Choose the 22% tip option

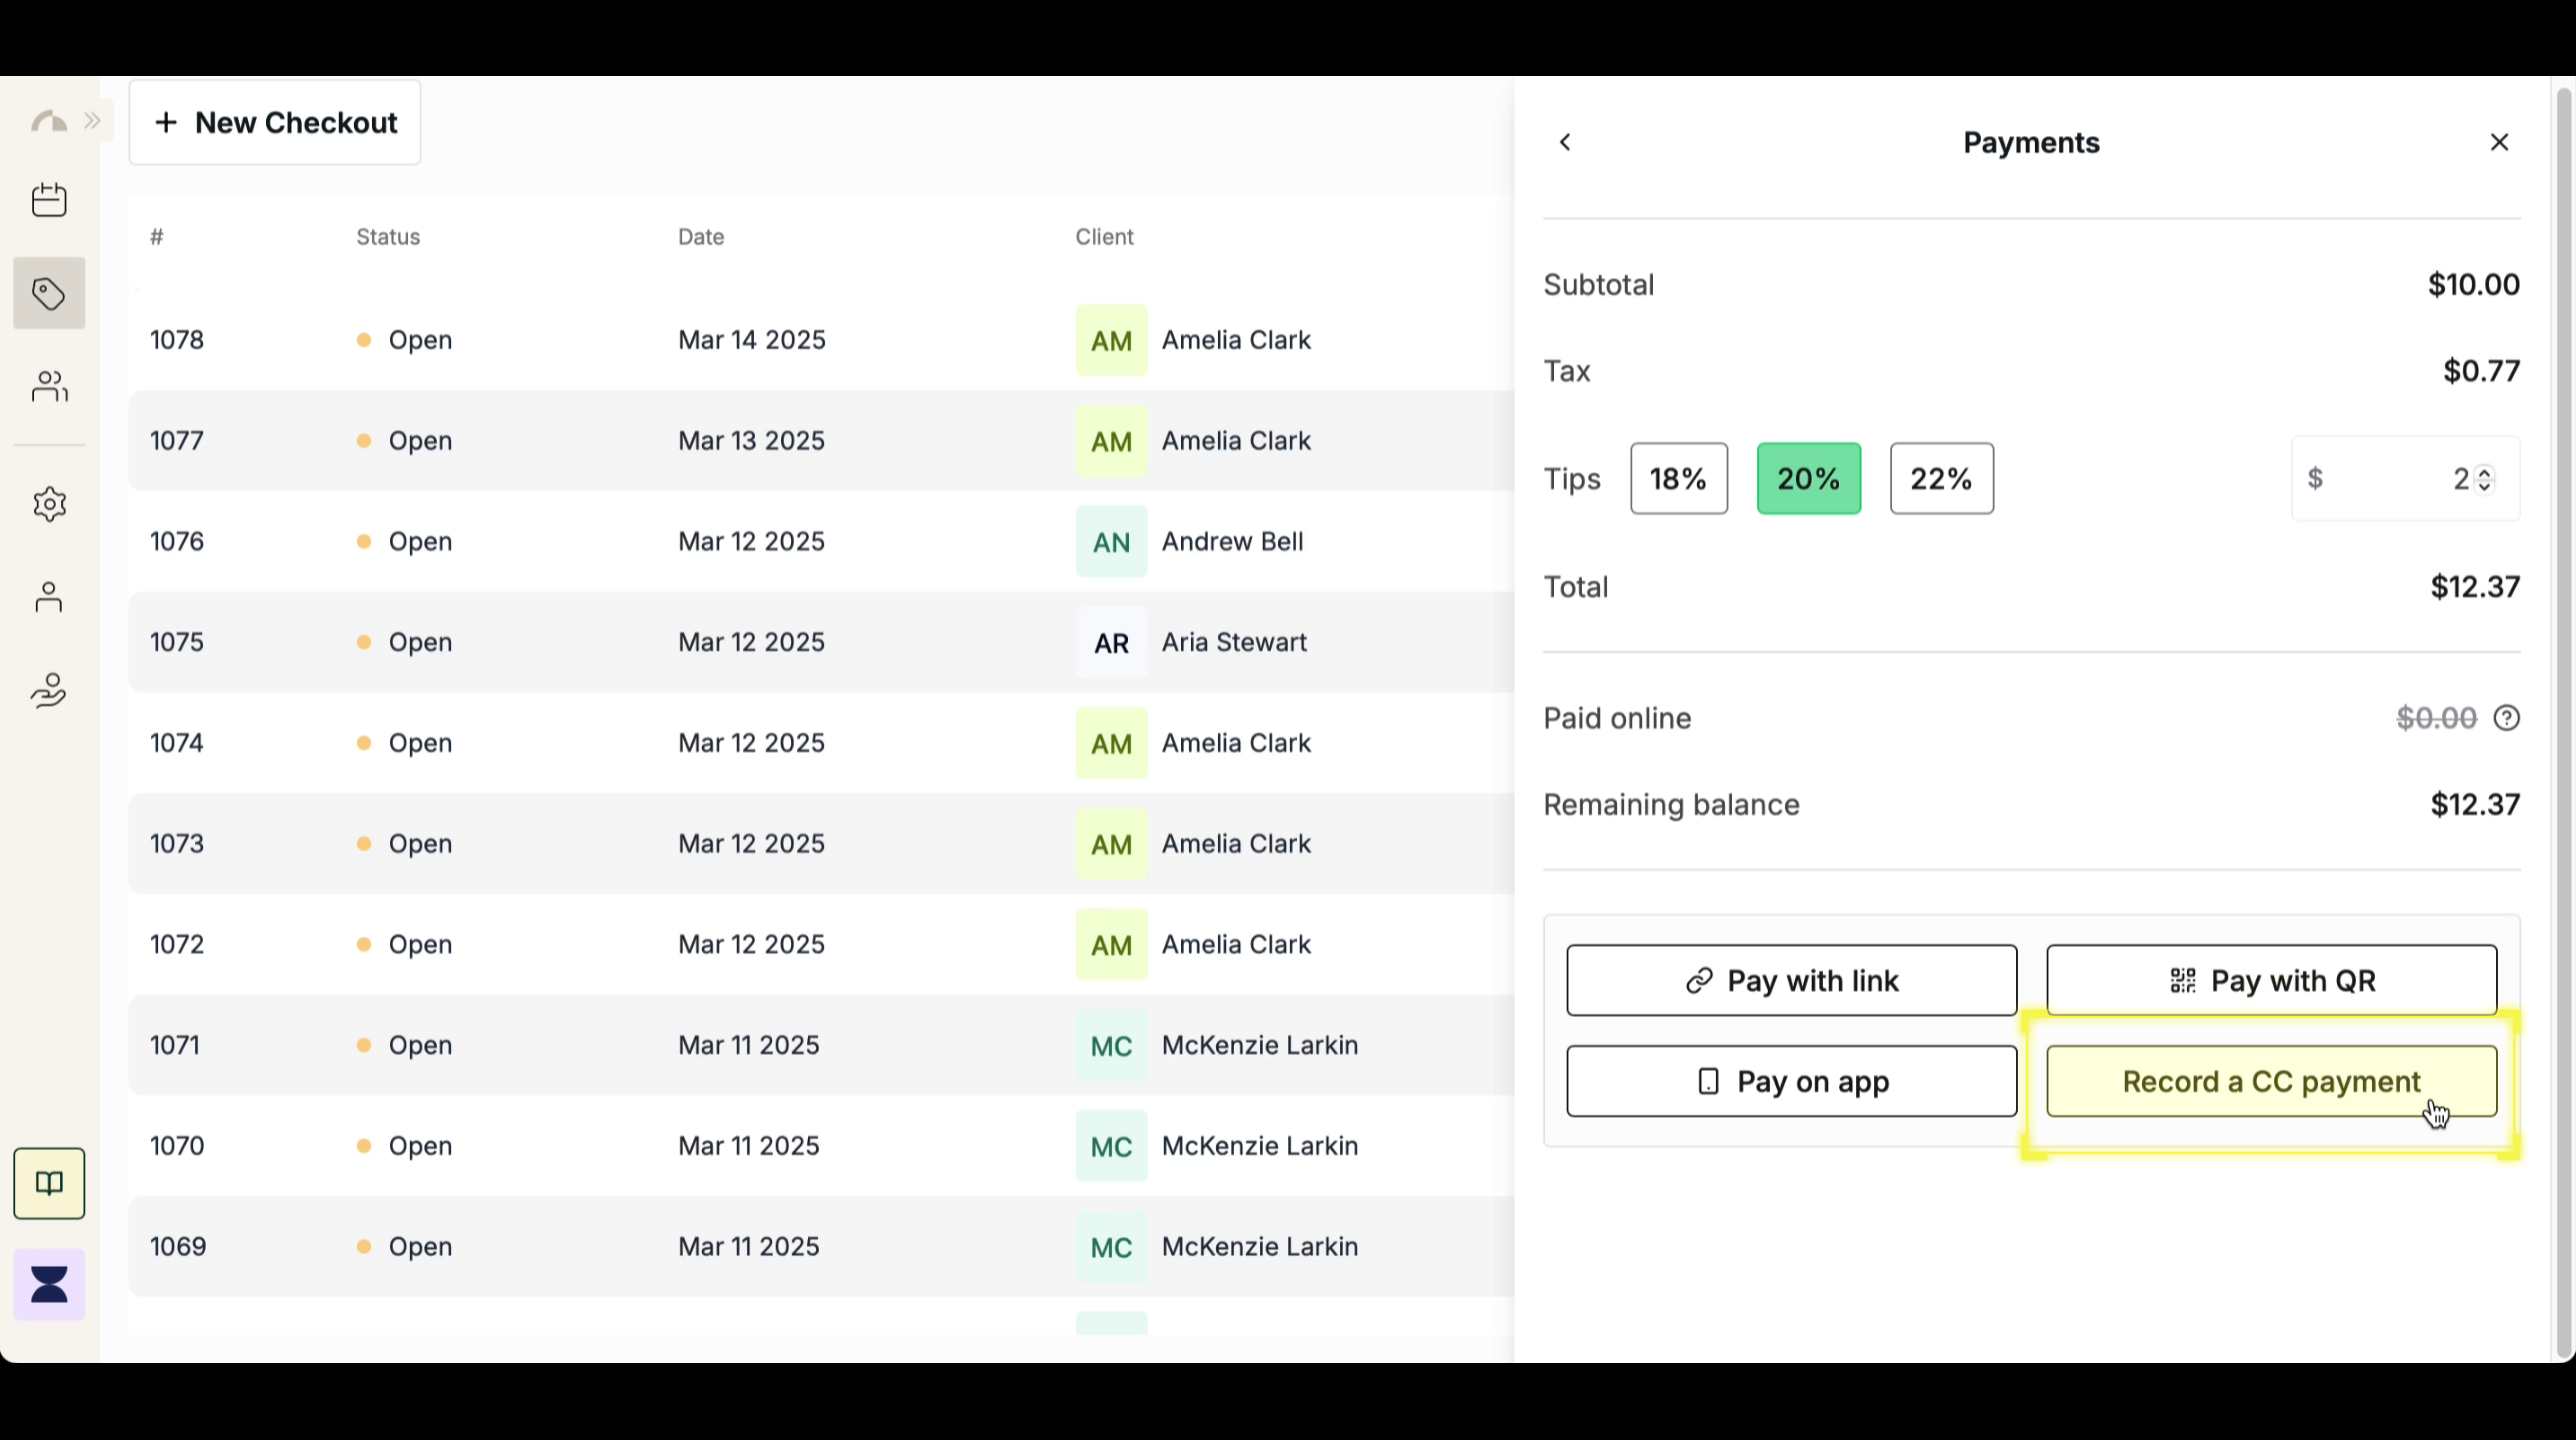pos(1941,479)
